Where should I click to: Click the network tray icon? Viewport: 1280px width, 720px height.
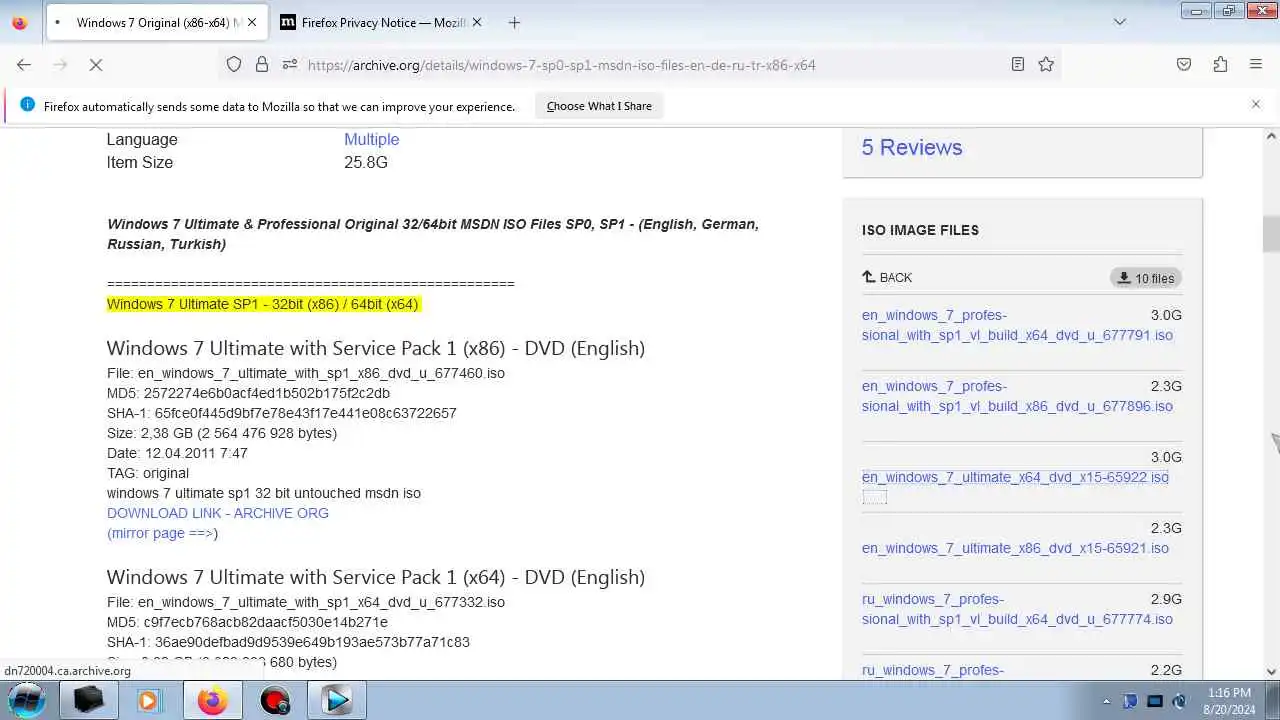coord(1155,701)
